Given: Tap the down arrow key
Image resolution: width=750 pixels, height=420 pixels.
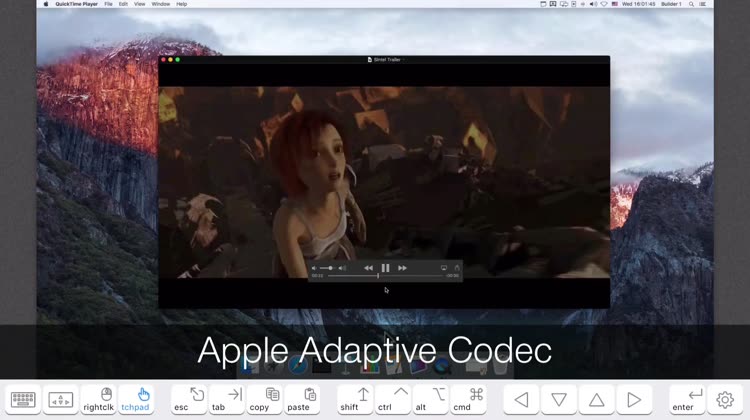Looking at the screenshot, I should [559, 399].
